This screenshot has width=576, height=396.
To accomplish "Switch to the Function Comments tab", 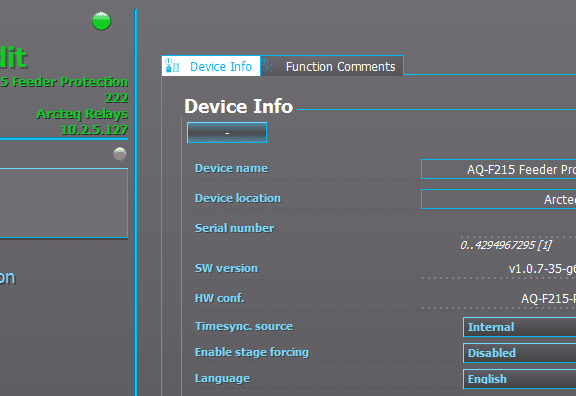I will (x=332, y=66).
